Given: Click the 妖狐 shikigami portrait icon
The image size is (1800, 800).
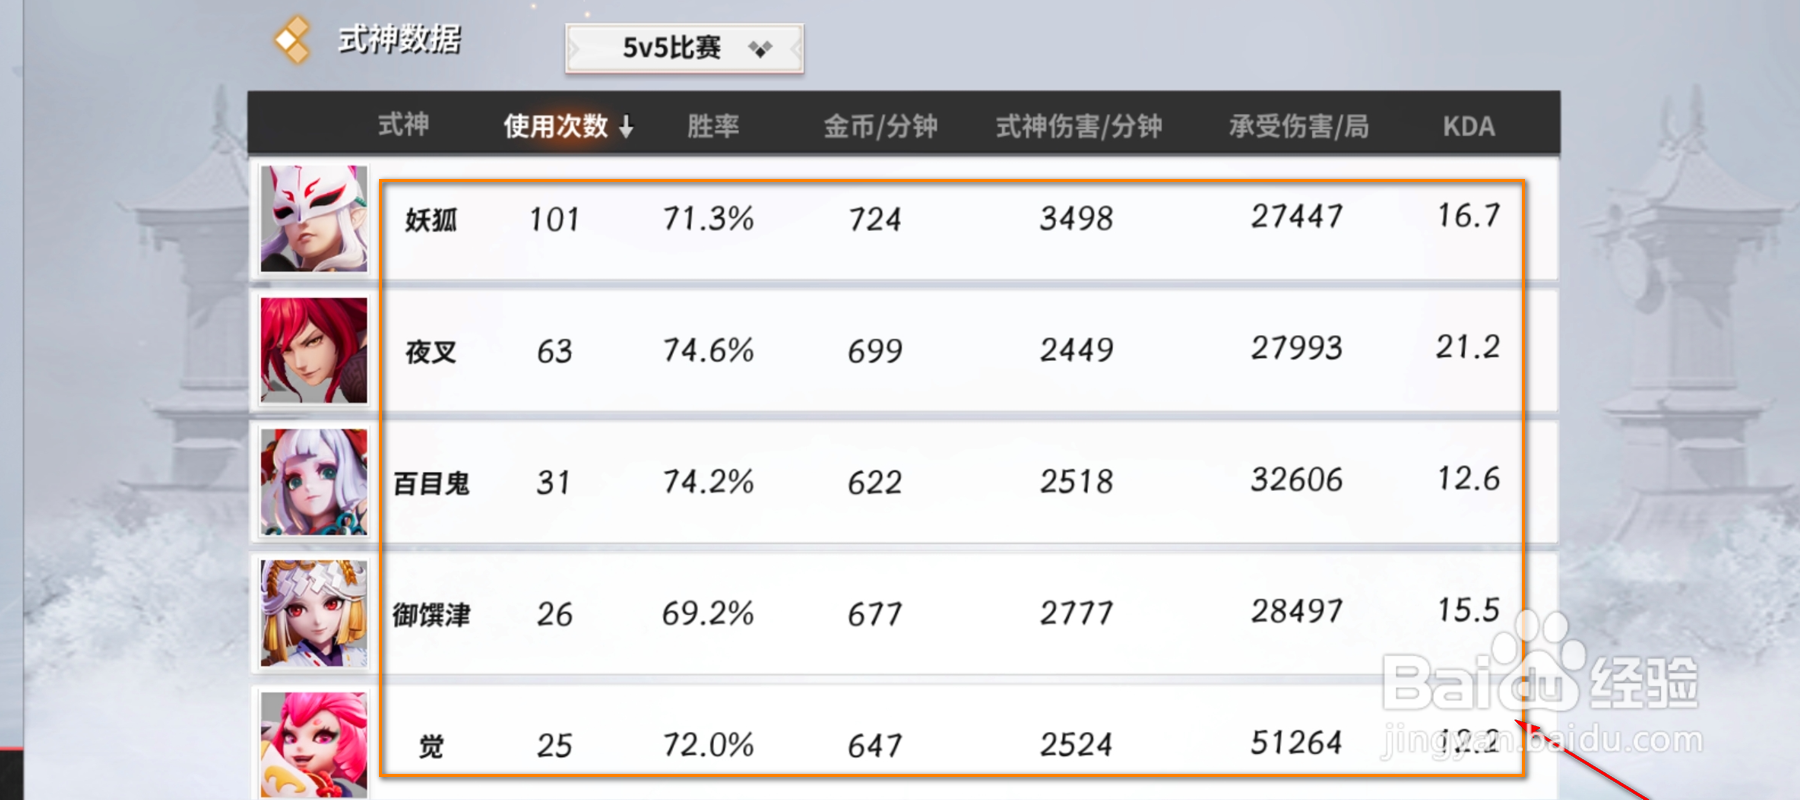Looking at the screenshot, I should [314, 219].
